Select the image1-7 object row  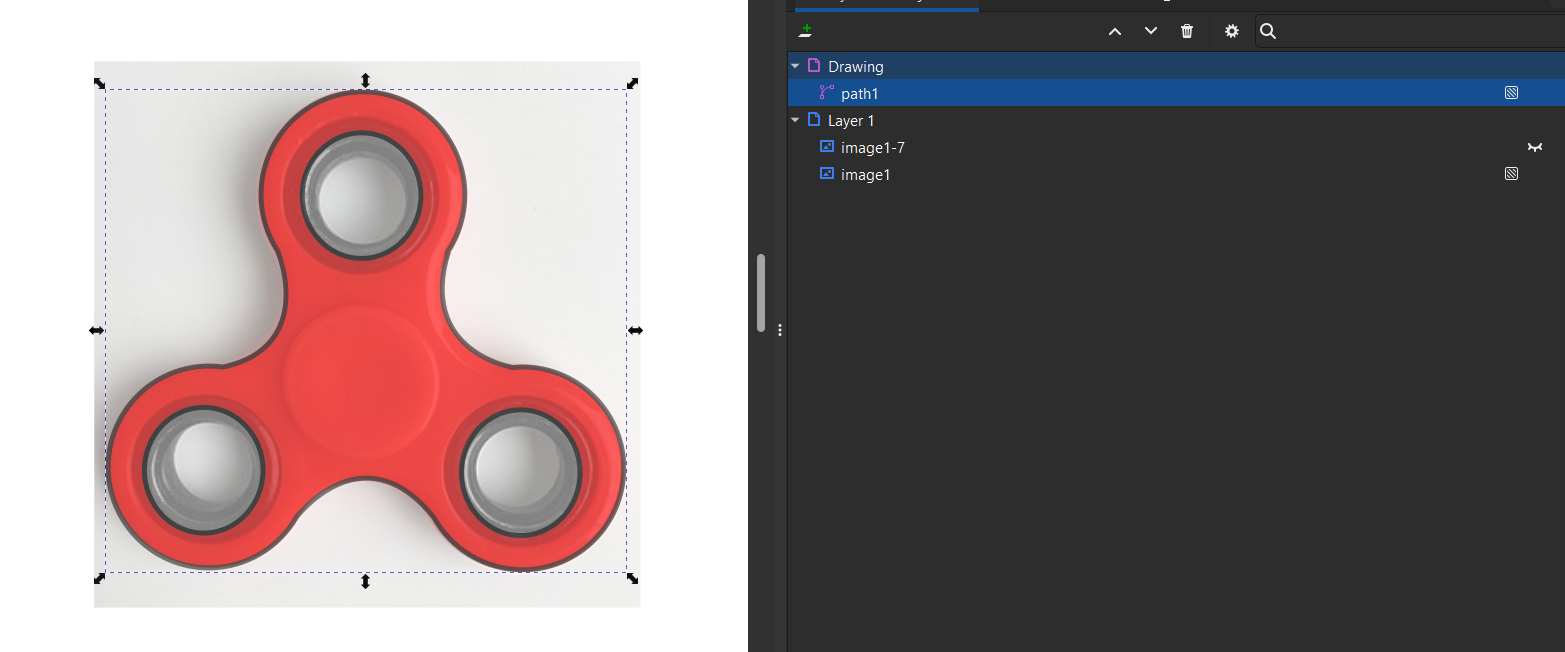872,147
